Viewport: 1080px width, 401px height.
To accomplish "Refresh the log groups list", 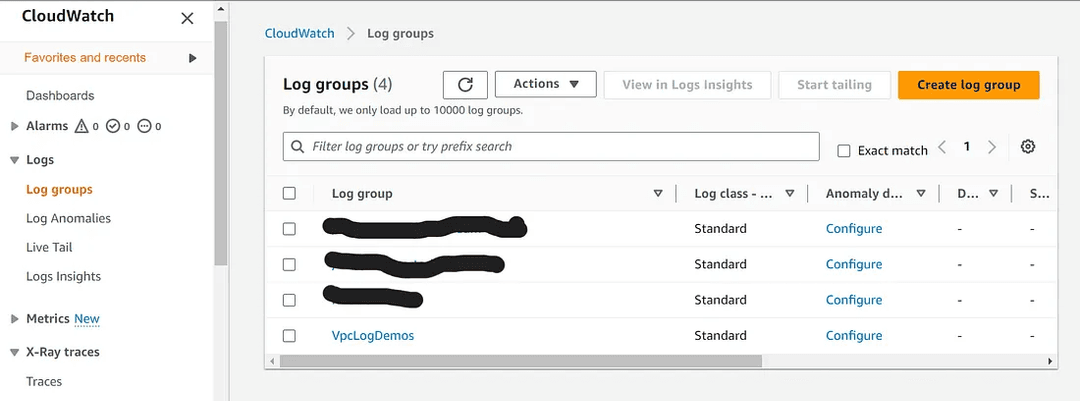I will [466, 85].
